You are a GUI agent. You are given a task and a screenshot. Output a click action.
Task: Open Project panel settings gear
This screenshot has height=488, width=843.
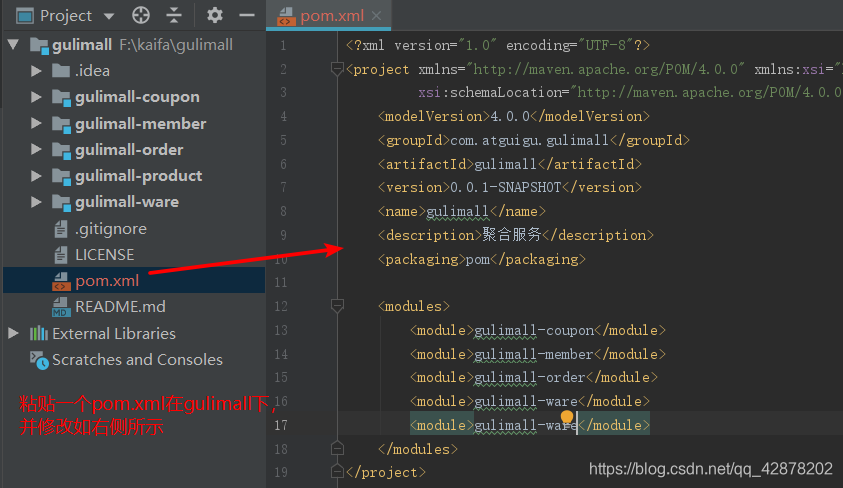[215, 16]
